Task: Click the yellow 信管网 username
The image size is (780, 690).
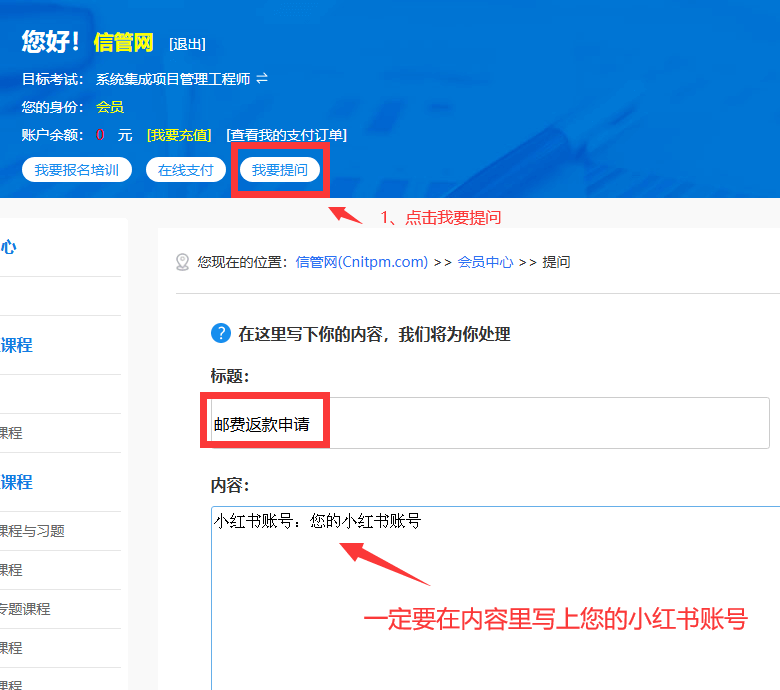Action: point(123,42)
